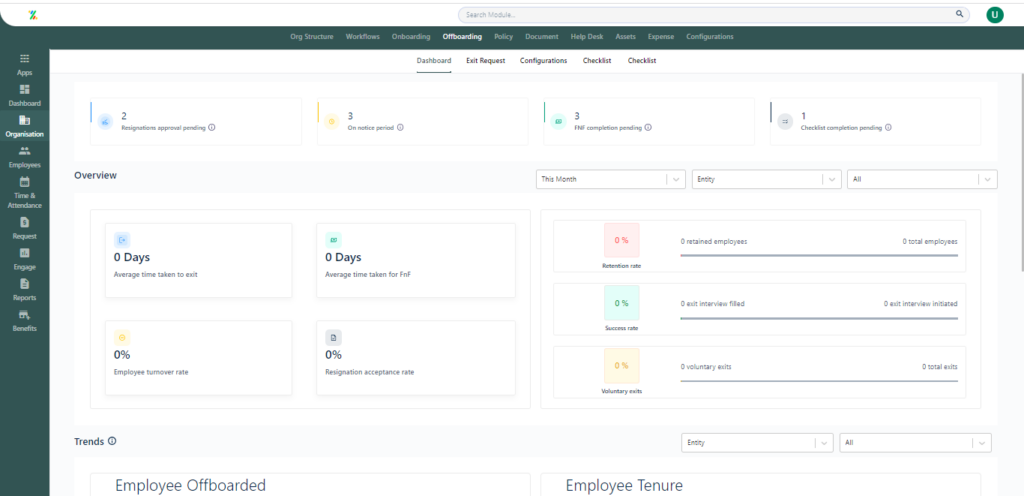Open Time & Attendance calendar icon
Viewport: 1024px width, 496px height.
pos(24,181)
